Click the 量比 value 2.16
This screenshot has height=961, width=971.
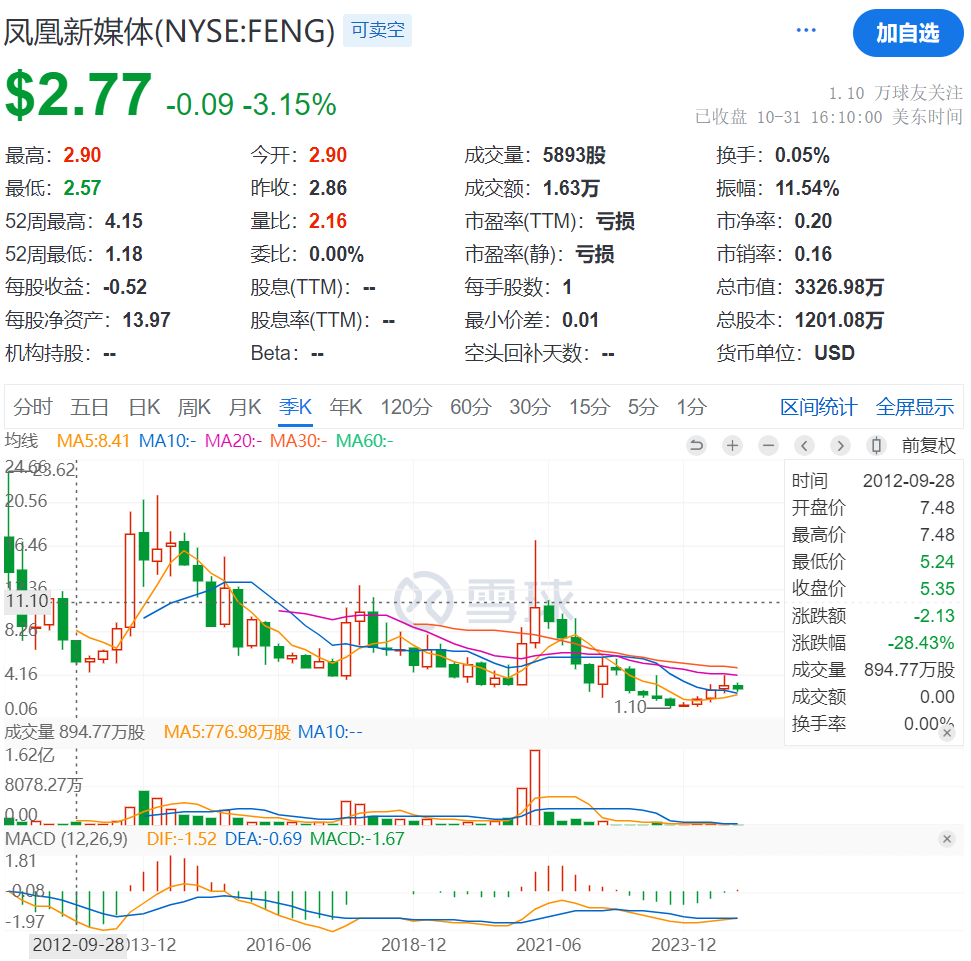[328, 220]
